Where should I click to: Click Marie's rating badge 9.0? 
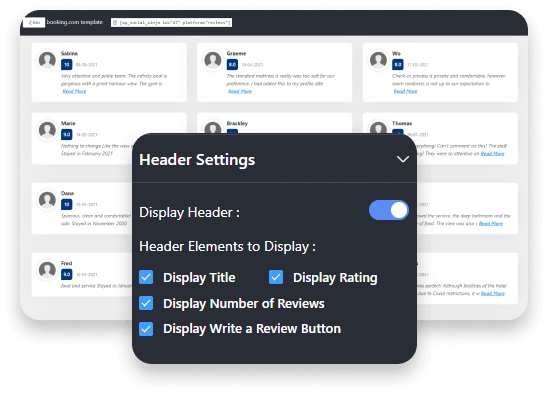67,135
